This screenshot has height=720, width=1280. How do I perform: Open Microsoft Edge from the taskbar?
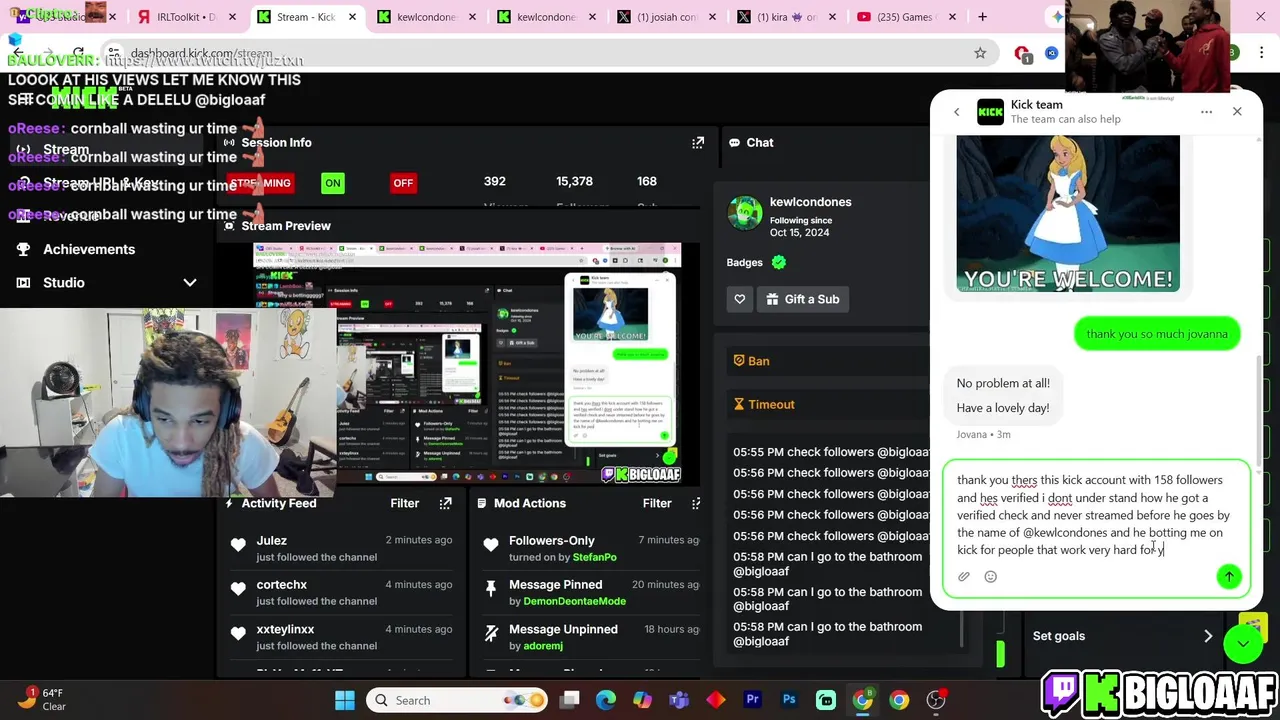point(605,700)
